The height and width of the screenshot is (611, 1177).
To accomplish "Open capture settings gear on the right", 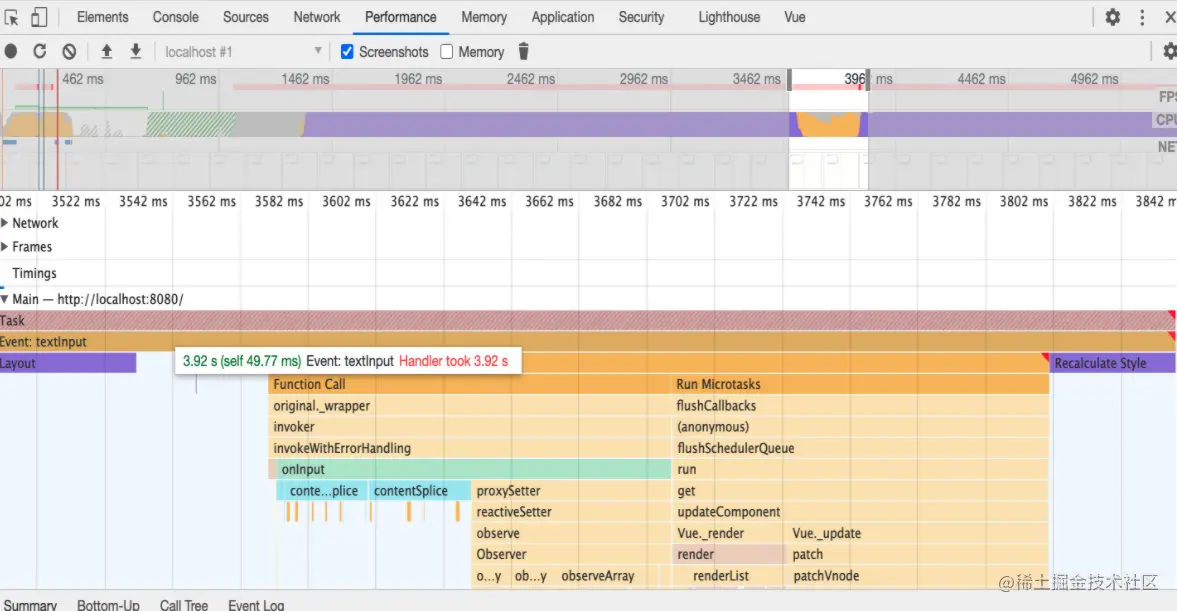I will [x=1169, y=51].
